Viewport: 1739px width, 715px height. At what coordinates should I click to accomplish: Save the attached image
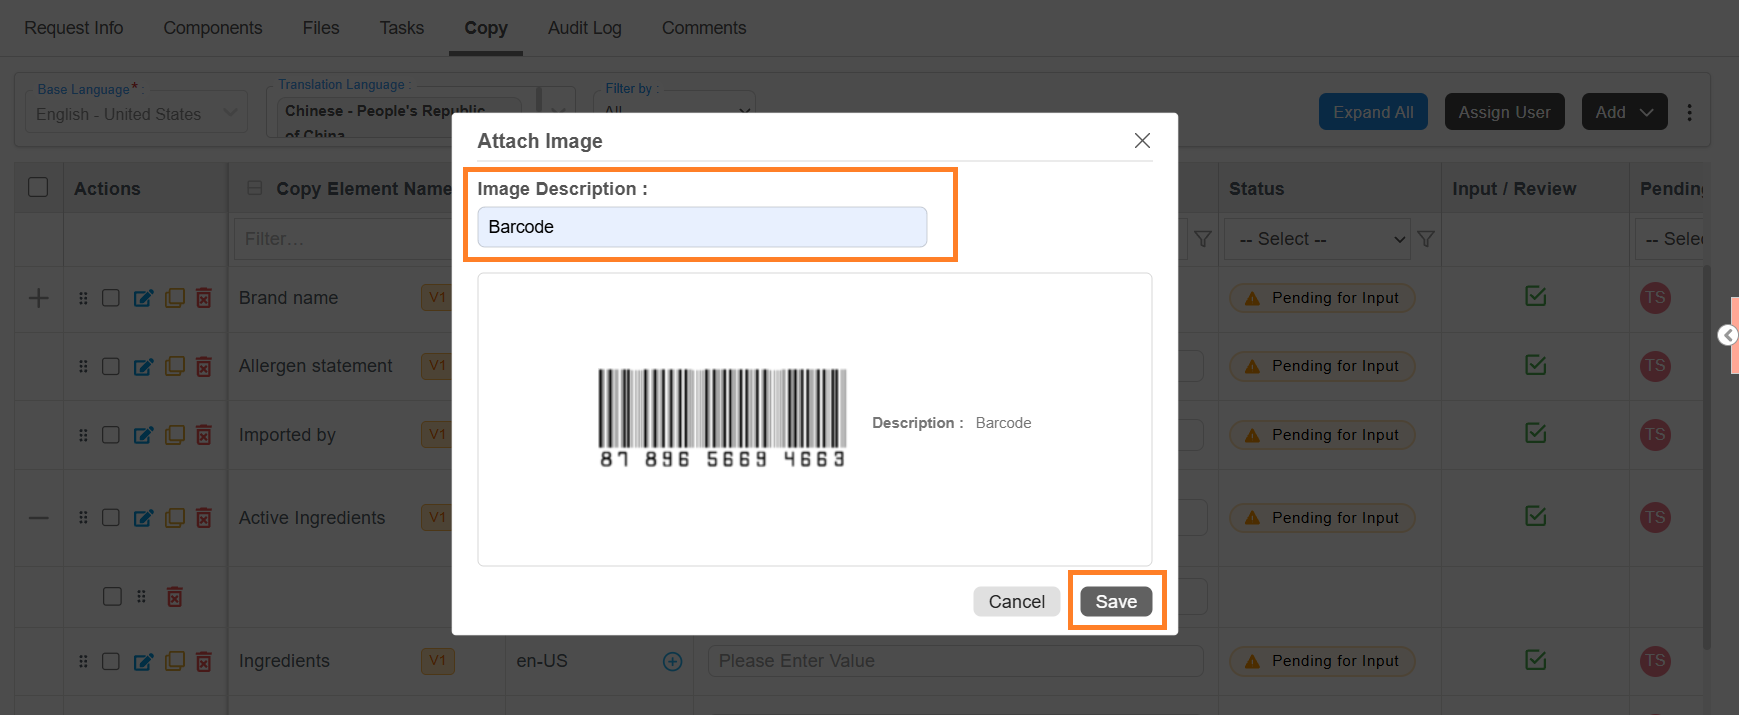(1116, 601)
